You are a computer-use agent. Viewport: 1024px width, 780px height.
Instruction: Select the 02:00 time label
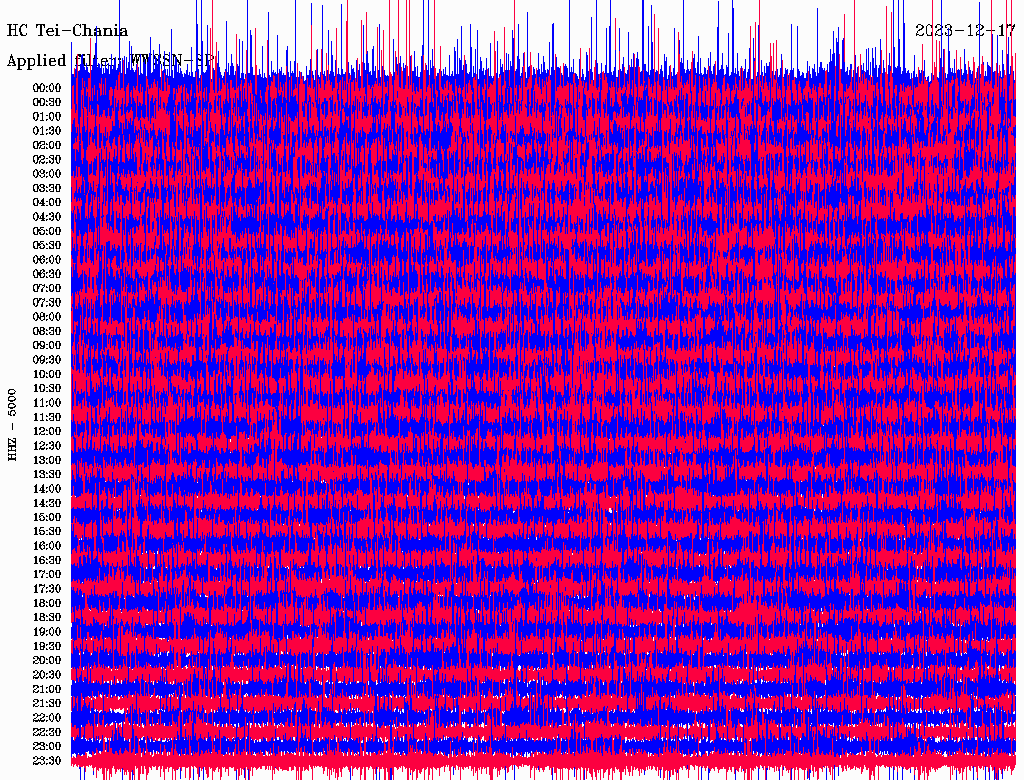pyautogui.click(x=47, y=145)
